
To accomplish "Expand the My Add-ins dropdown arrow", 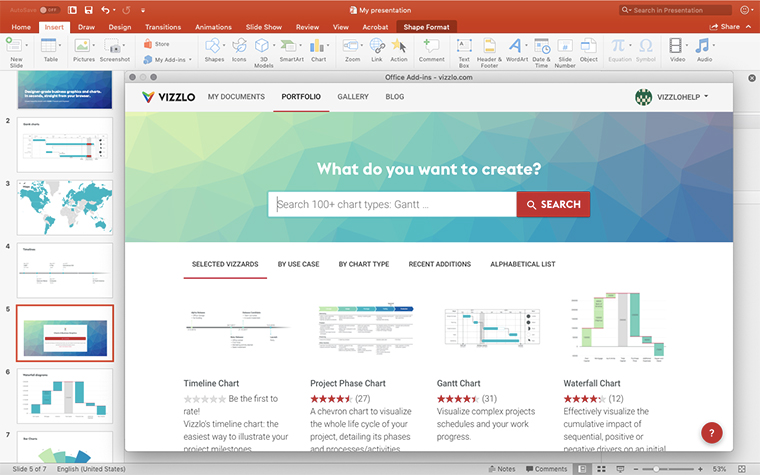I will click(190, 60).
